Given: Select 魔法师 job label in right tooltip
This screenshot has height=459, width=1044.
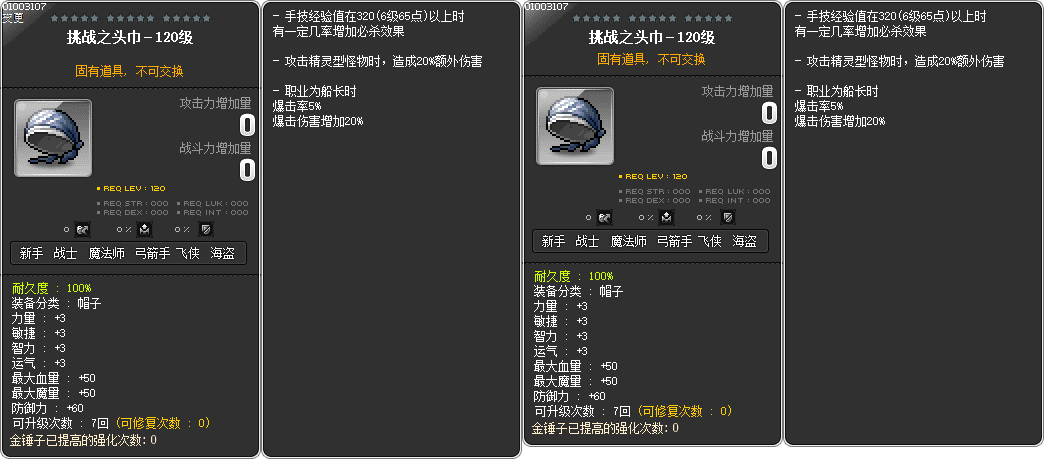Looking at the screenshot, I should [x=629, y=241].
